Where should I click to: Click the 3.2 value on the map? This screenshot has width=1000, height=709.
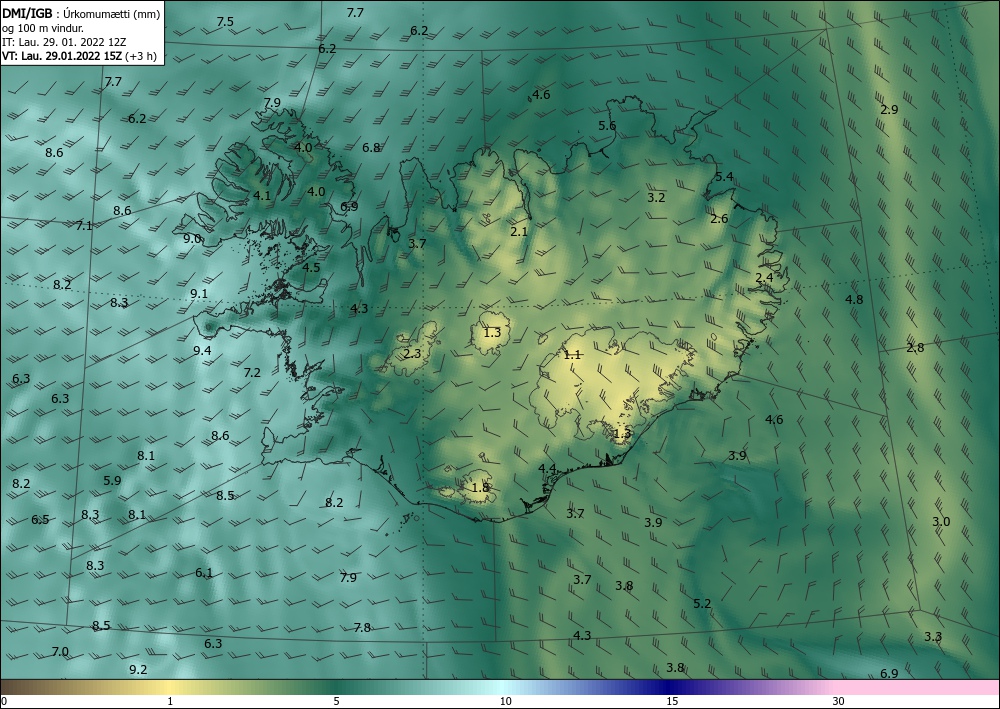coord(656,198)
